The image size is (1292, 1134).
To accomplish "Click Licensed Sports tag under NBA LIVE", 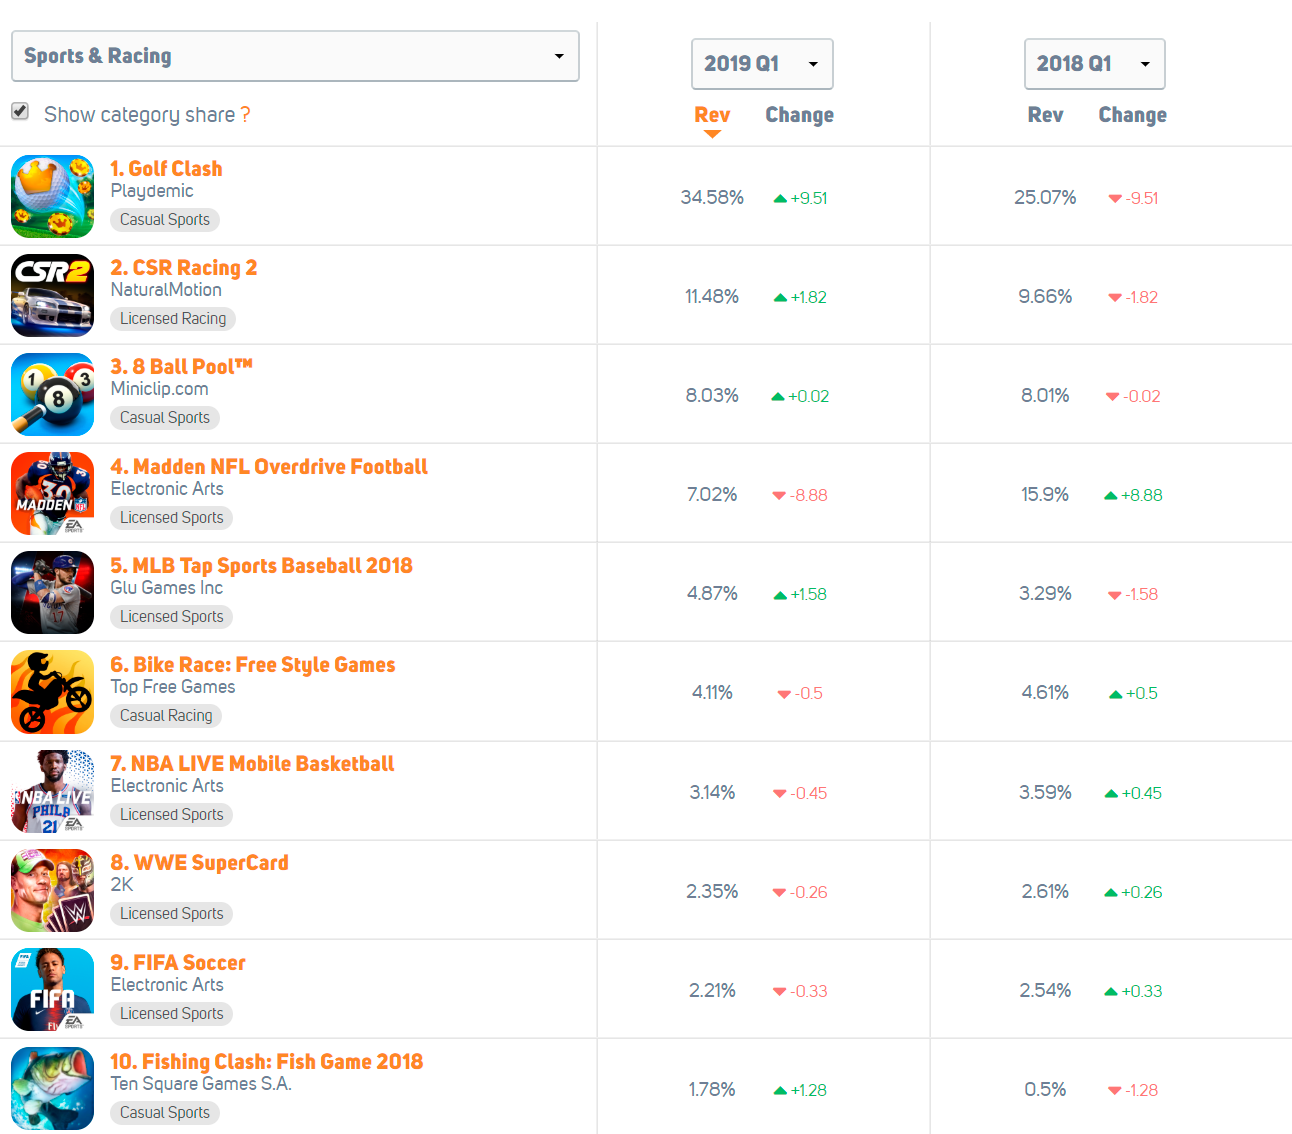I will (172, 815).
